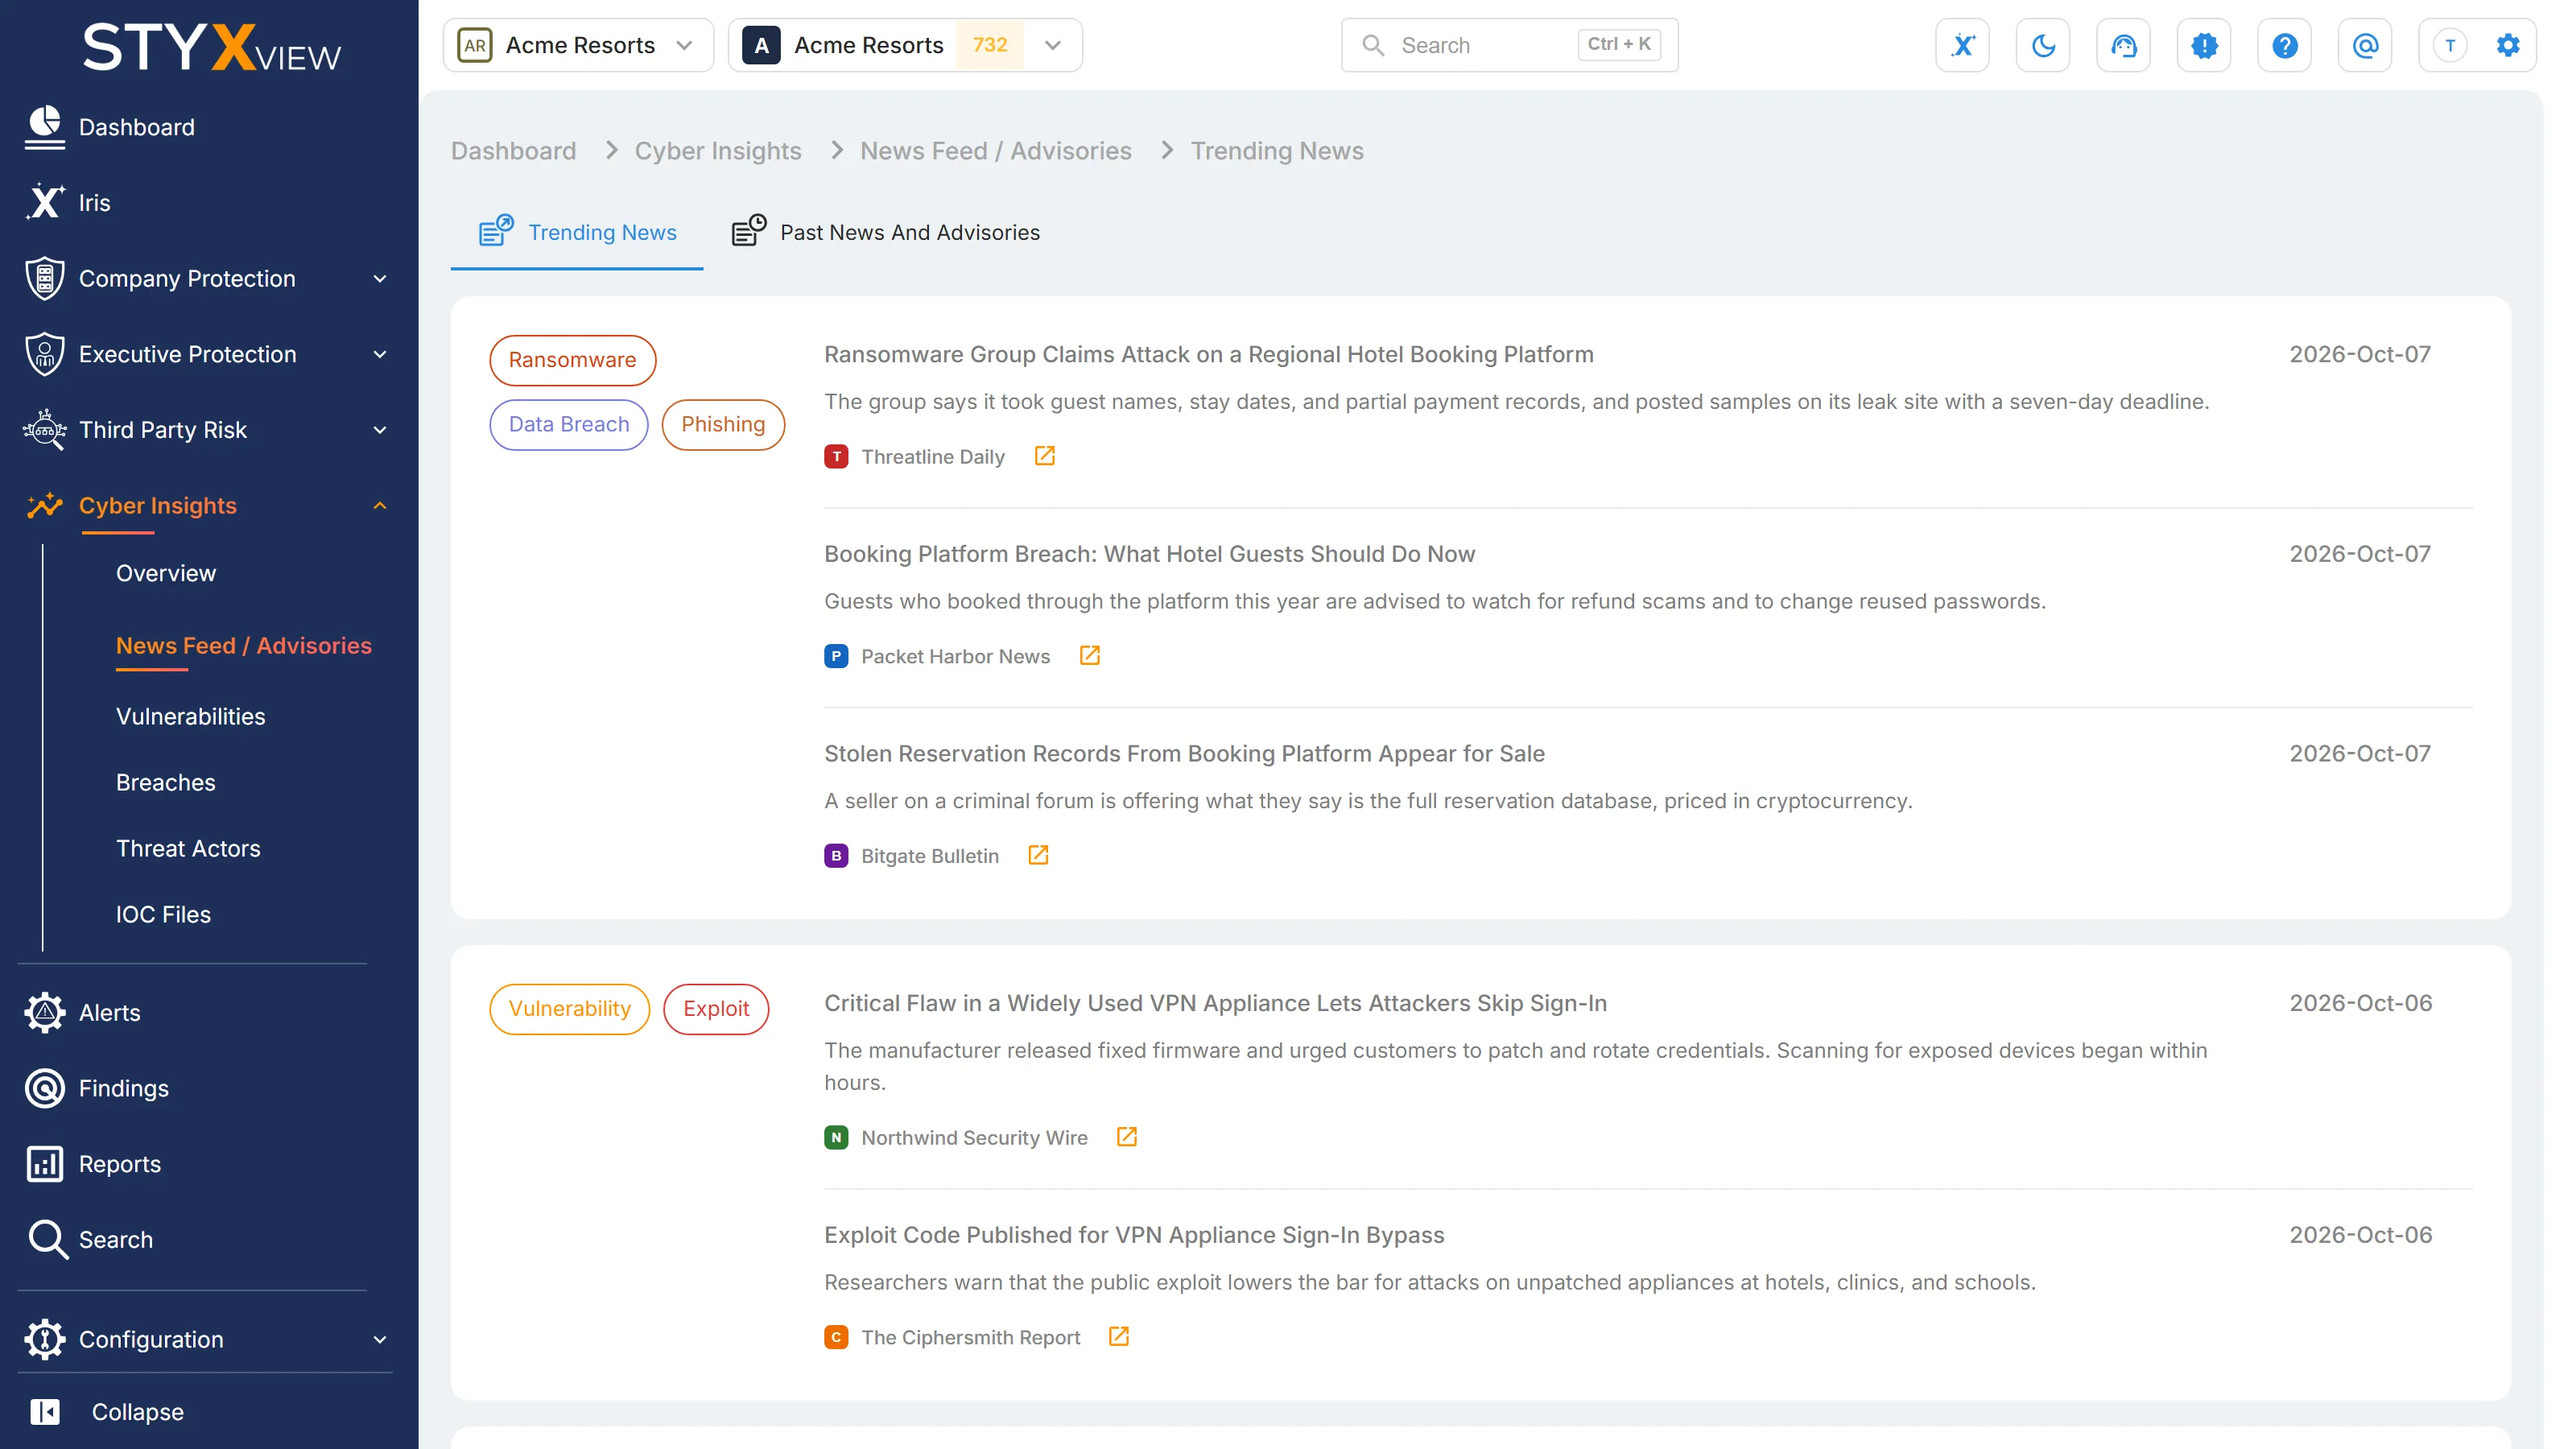Switch to Trending News tab
Screen dimensions: 2576x1449
point(577,232)
